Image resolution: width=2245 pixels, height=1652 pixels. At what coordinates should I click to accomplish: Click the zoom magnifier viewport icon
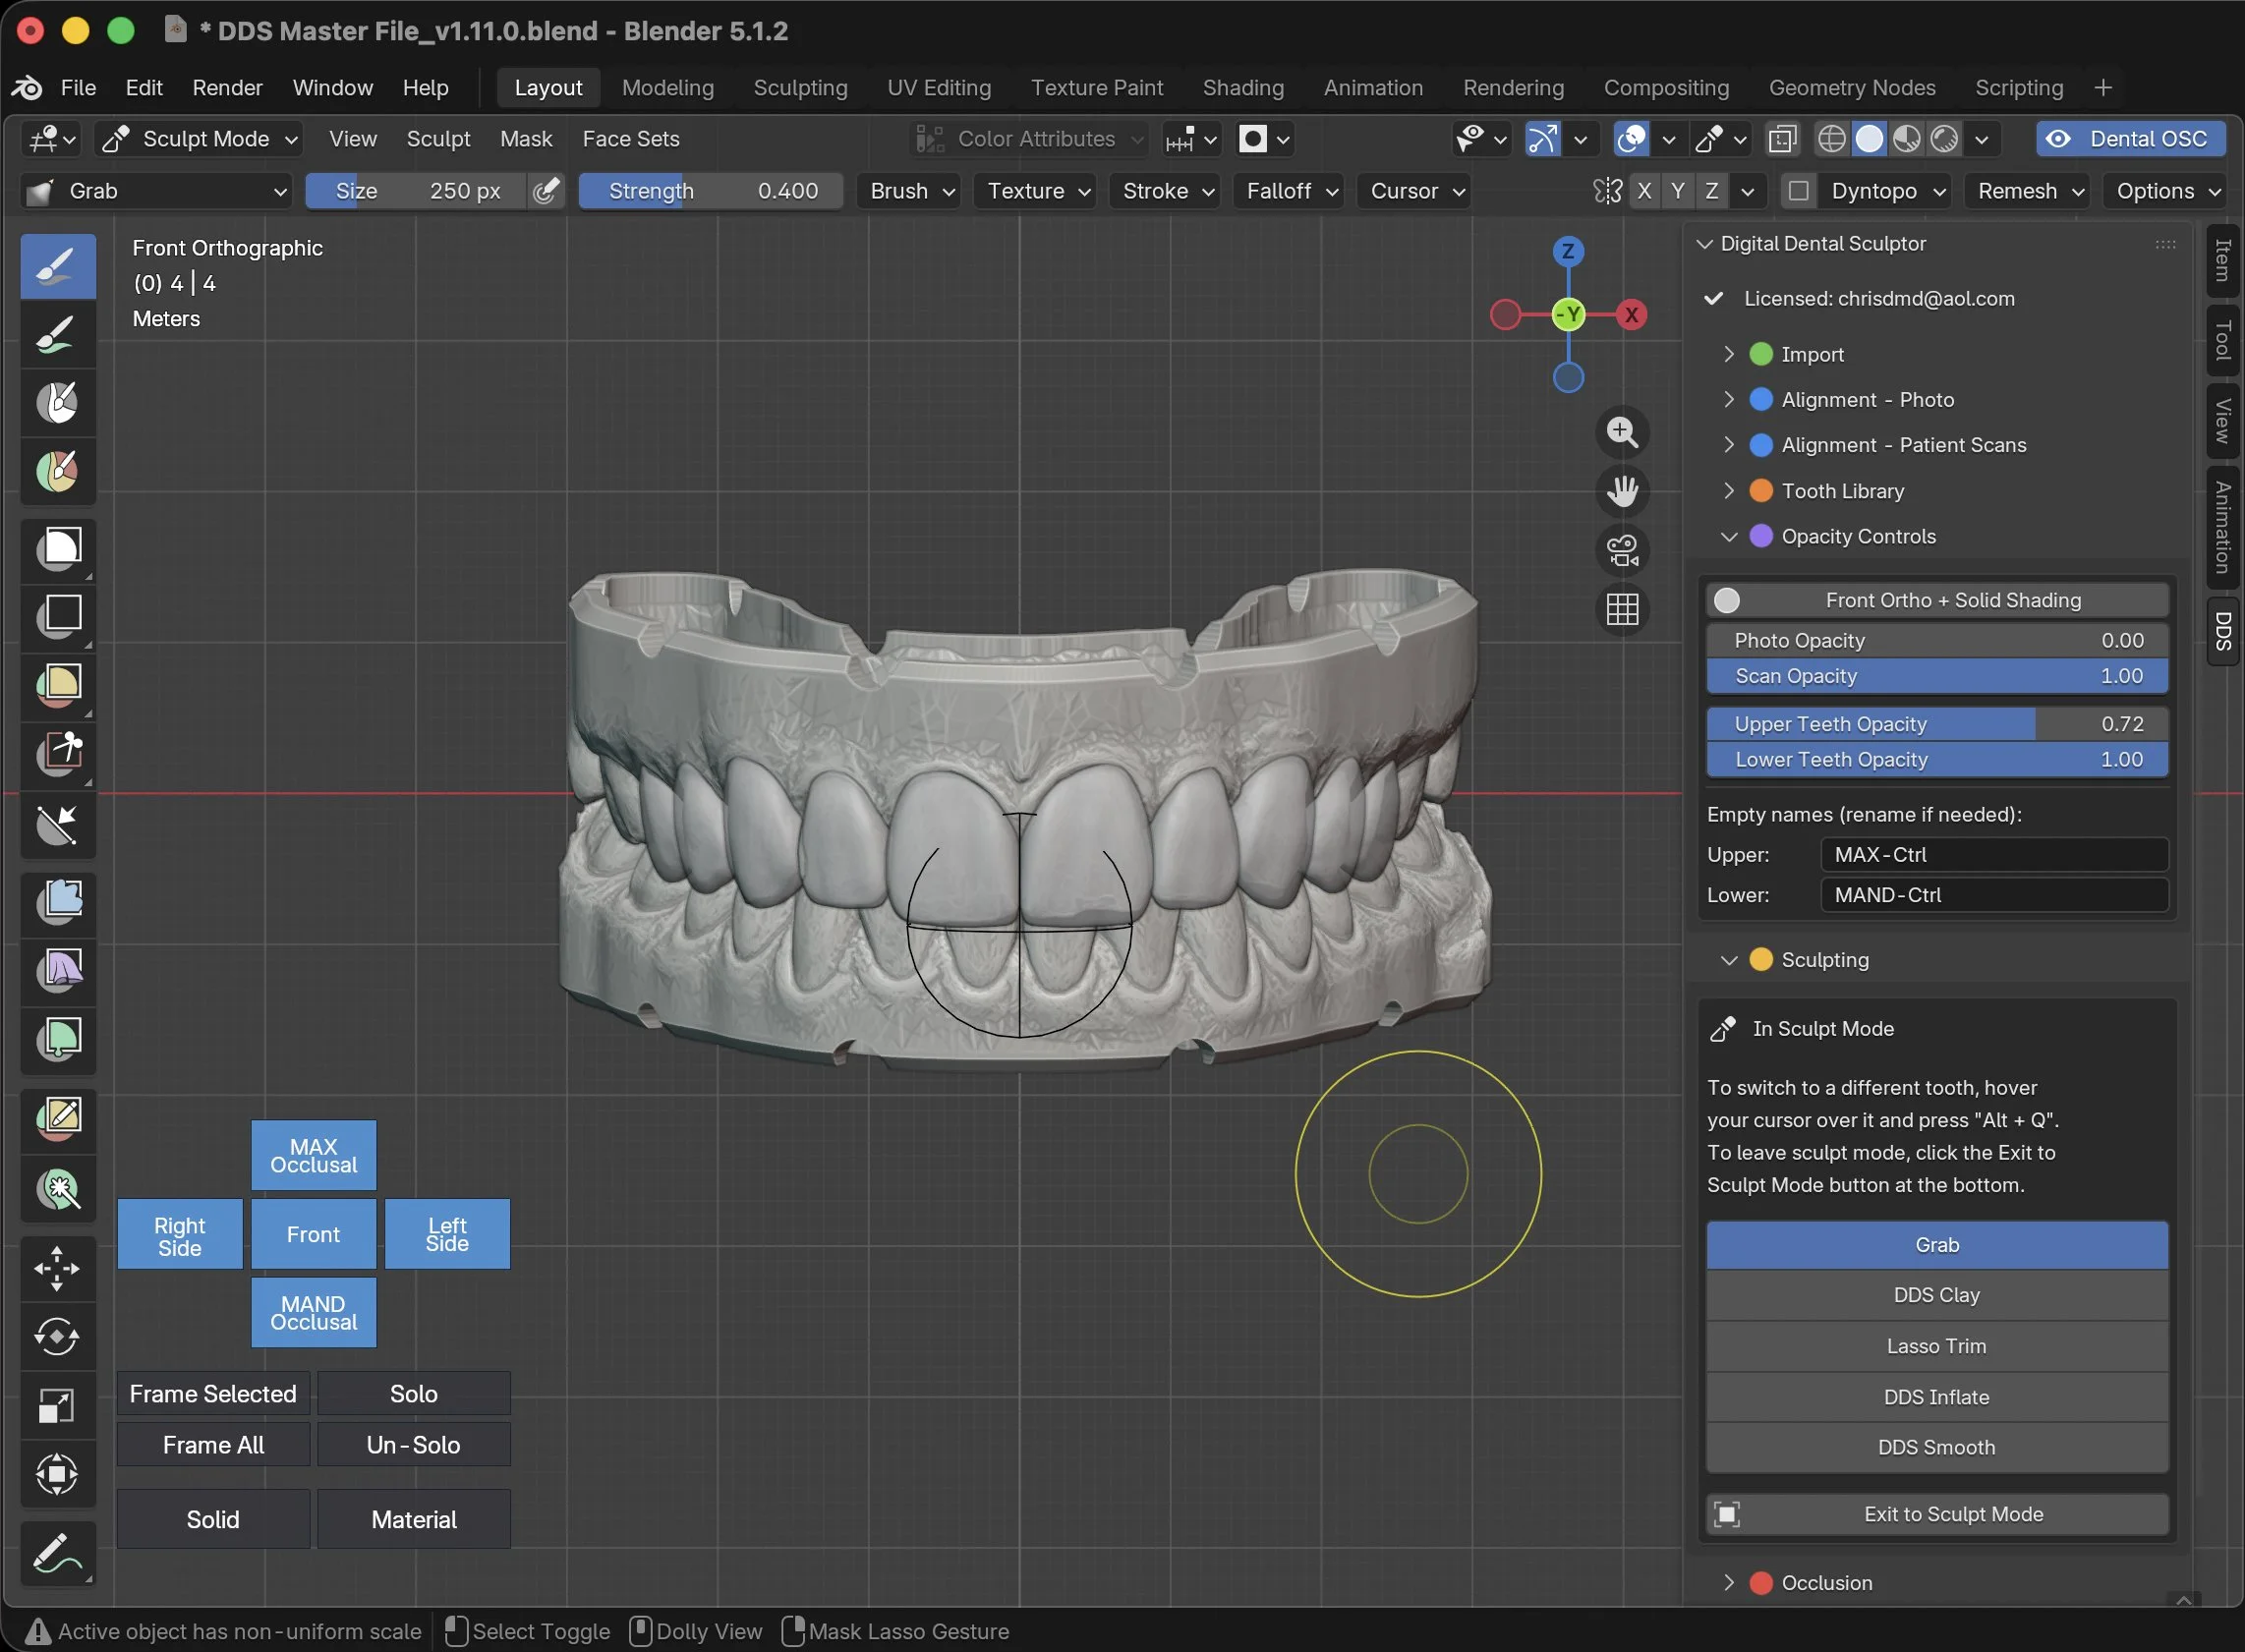(x=1622, y=432)
